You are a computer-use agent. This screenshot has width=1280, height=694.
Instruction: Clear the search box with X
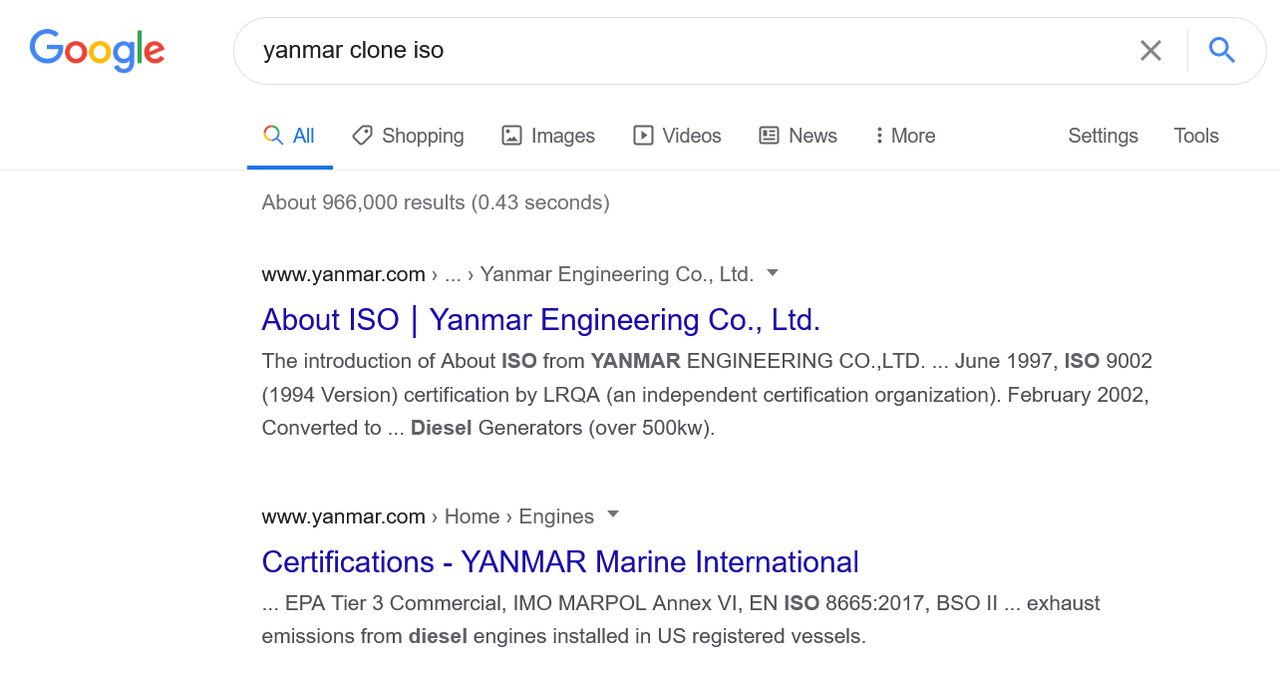[x=1151, y=50]
